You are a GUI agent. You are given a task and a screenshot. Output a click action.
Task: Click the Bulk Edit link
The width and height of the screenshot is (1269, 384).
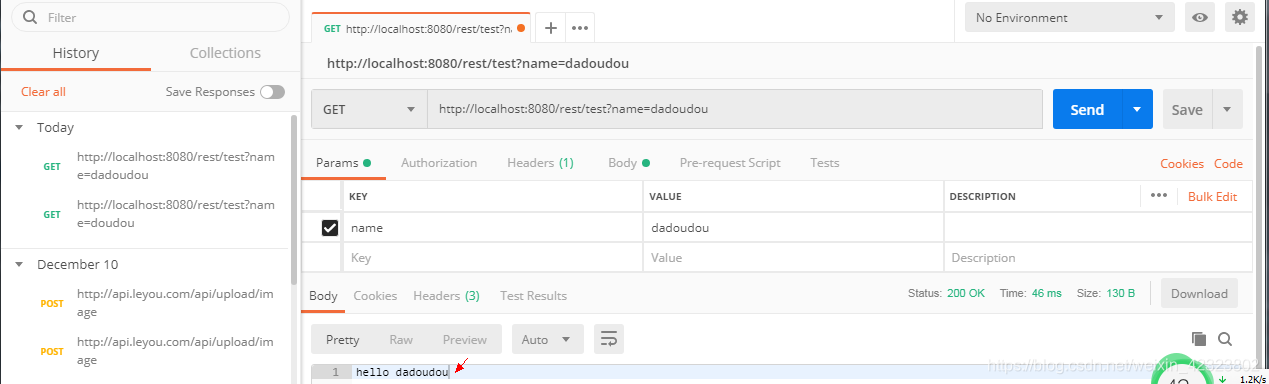pyautogui.click(x=1212, y=196)
